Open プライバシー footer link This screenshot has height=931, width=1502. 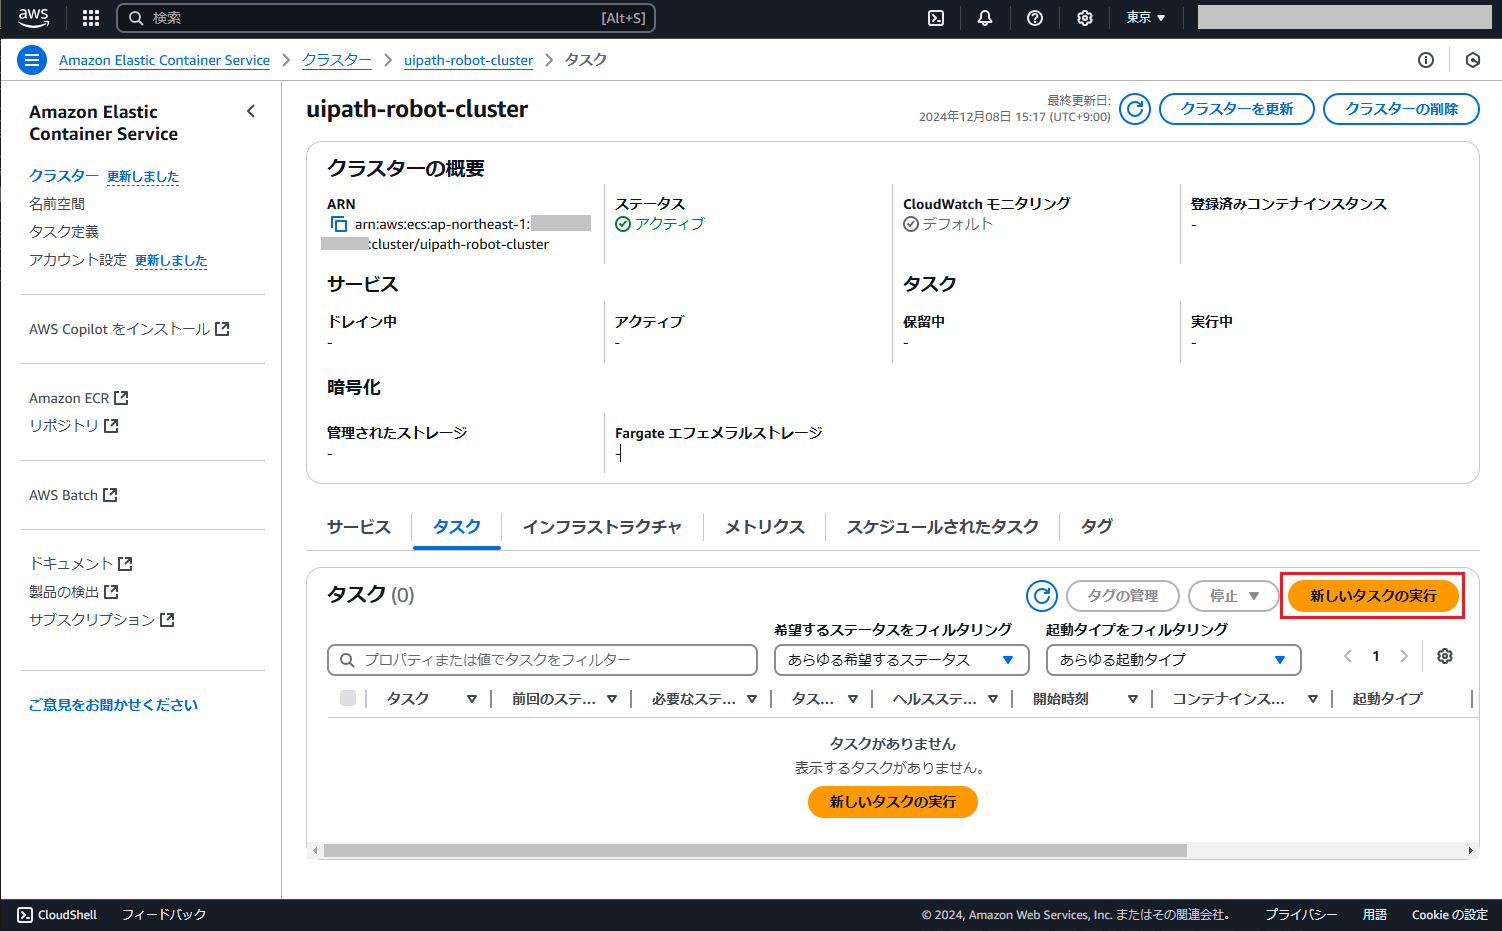coord(1301,915)
